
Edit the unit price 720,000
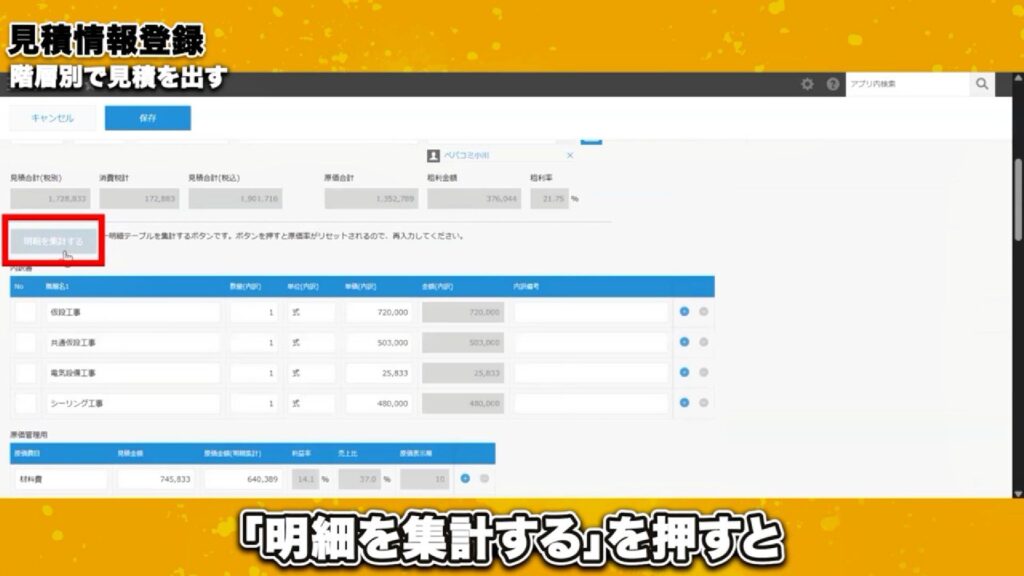(x=379, y=312)
